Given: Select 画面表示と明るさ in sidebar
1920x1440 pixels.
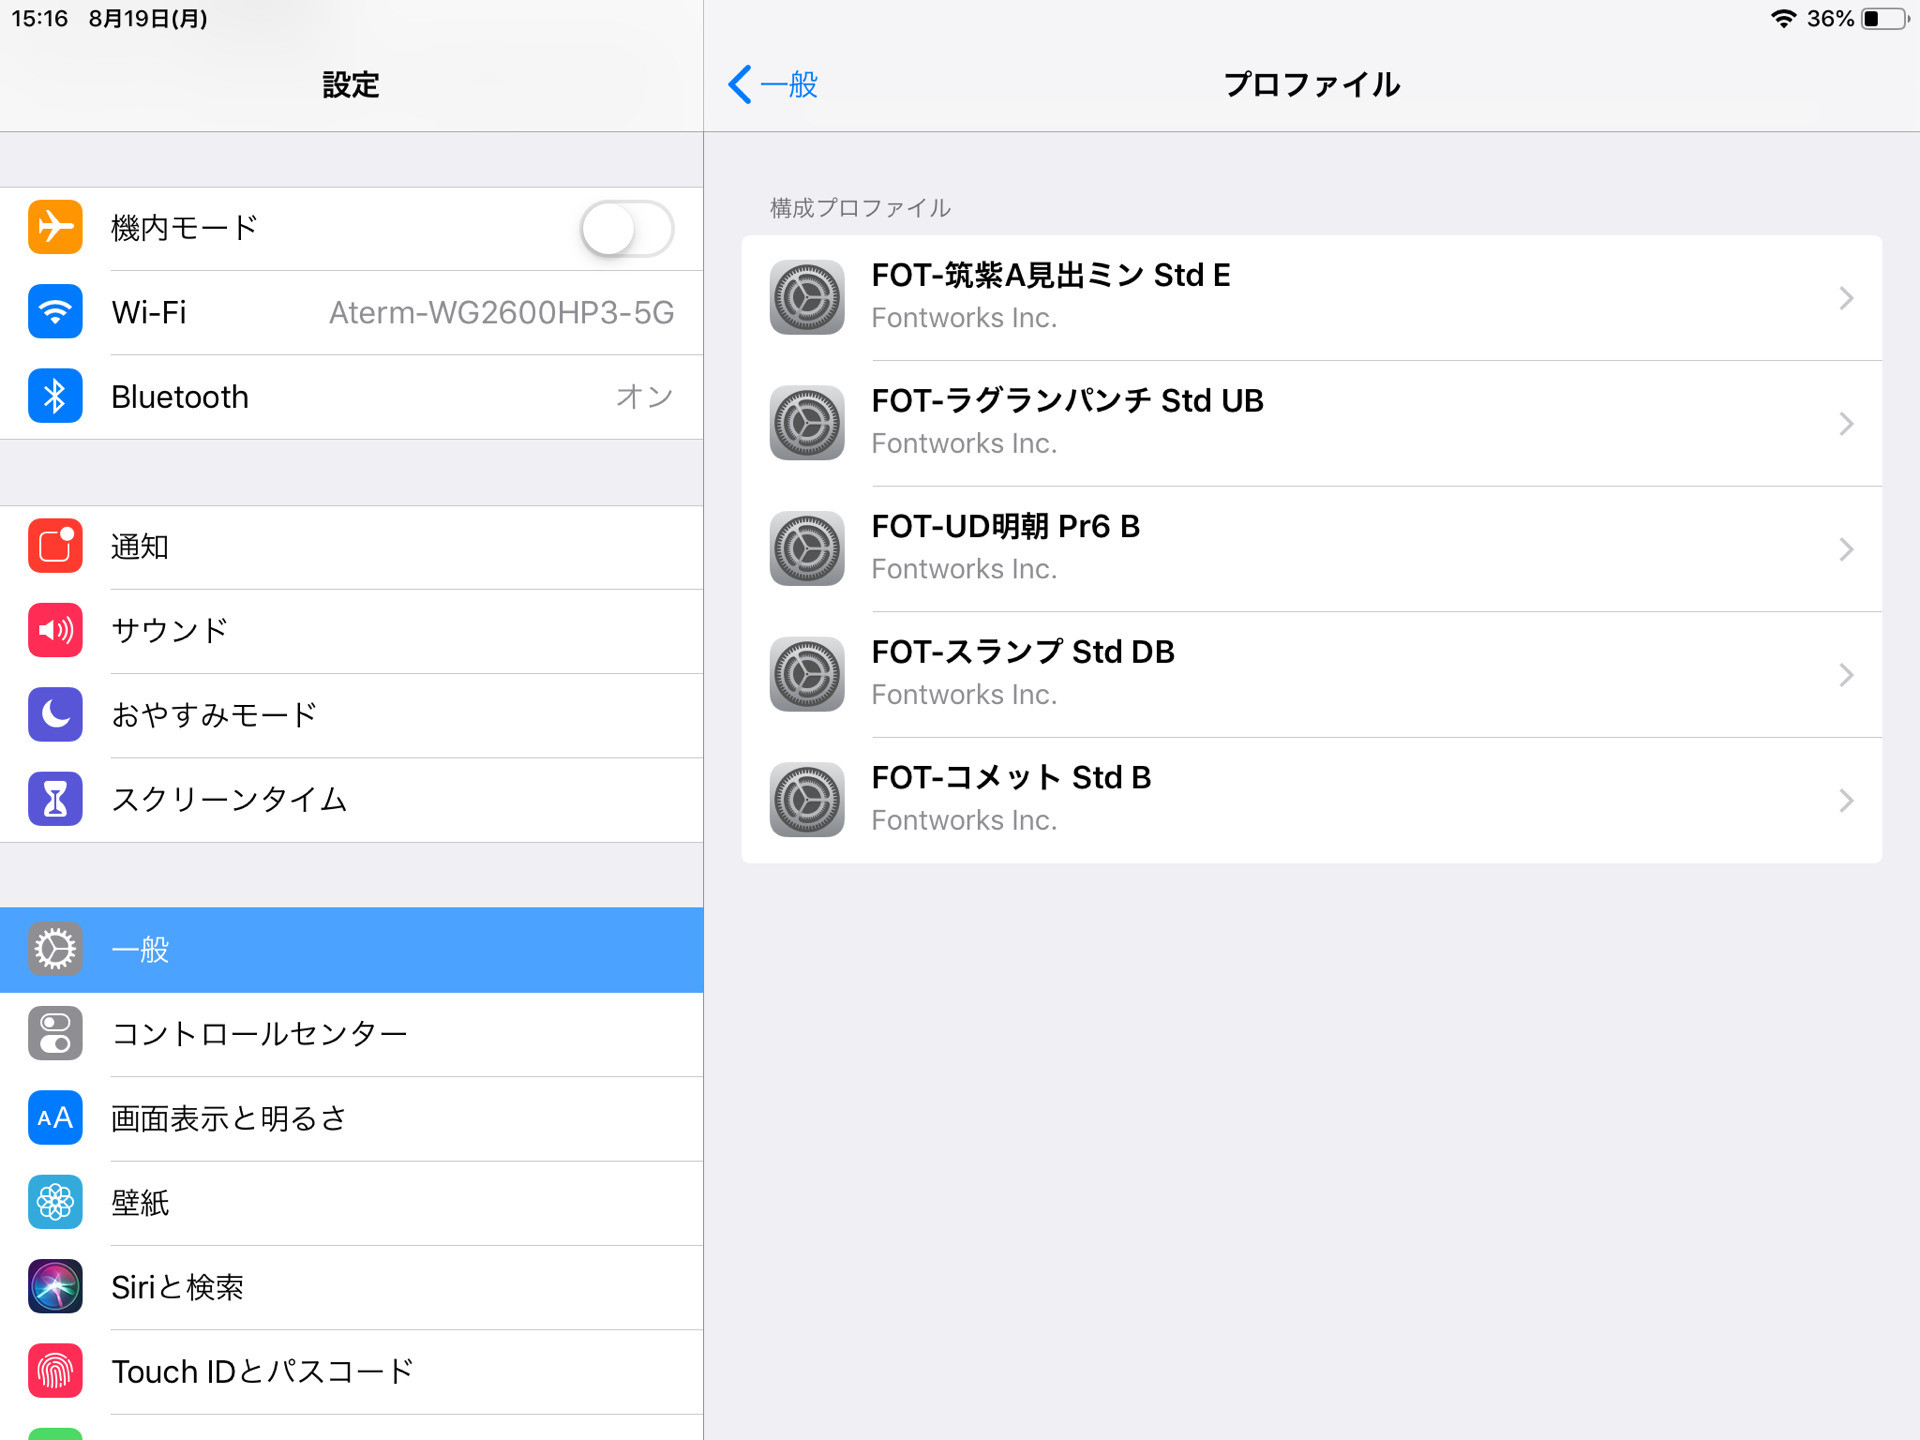Looking at the screenshot, I should (x=351, y=1118).
